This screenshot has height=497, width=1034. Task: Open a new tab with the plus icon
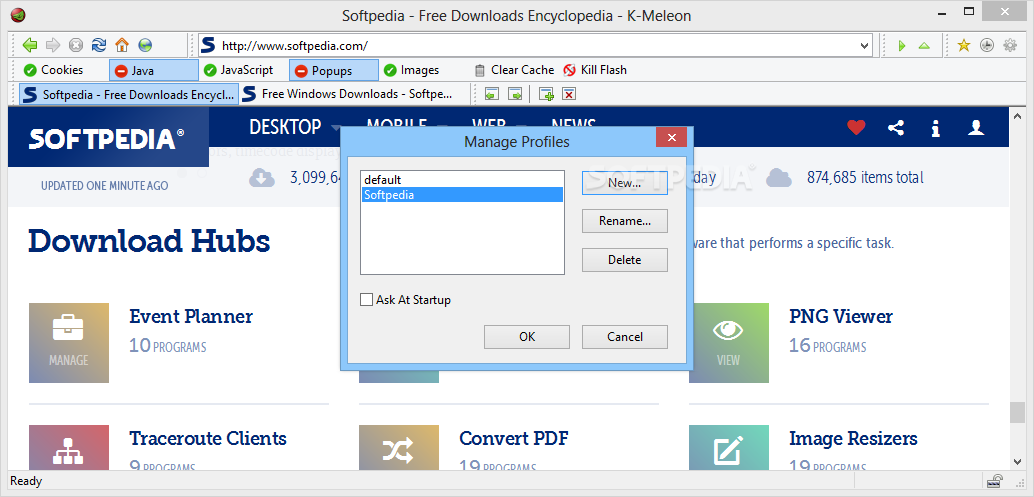(x=546, y=94)
